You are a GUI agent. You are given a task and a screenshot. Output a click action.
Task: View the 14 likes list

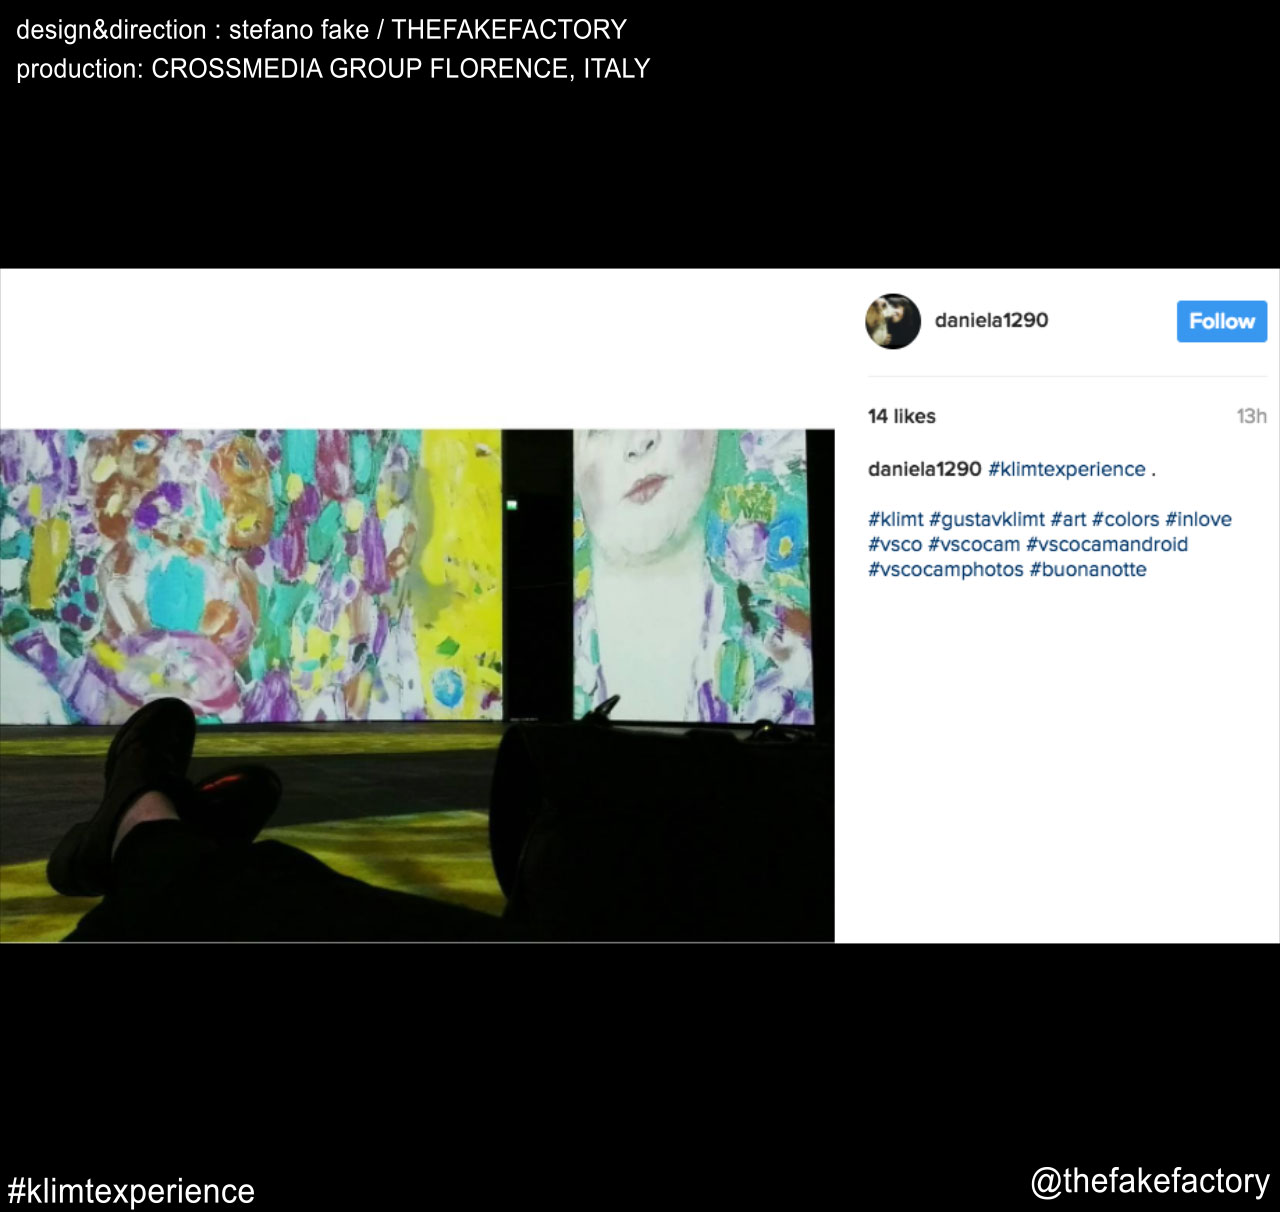[x=901, y=416]
